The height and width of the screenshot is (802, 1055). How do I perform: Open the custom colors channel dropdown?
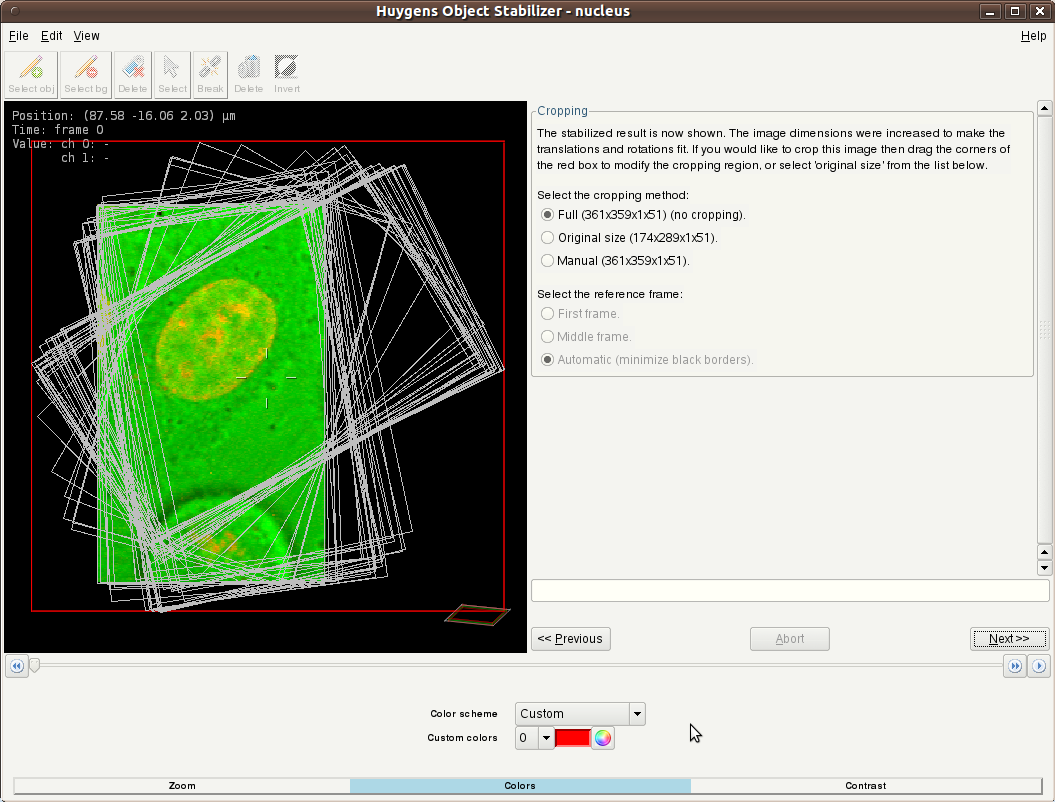[x=545, y=738]
